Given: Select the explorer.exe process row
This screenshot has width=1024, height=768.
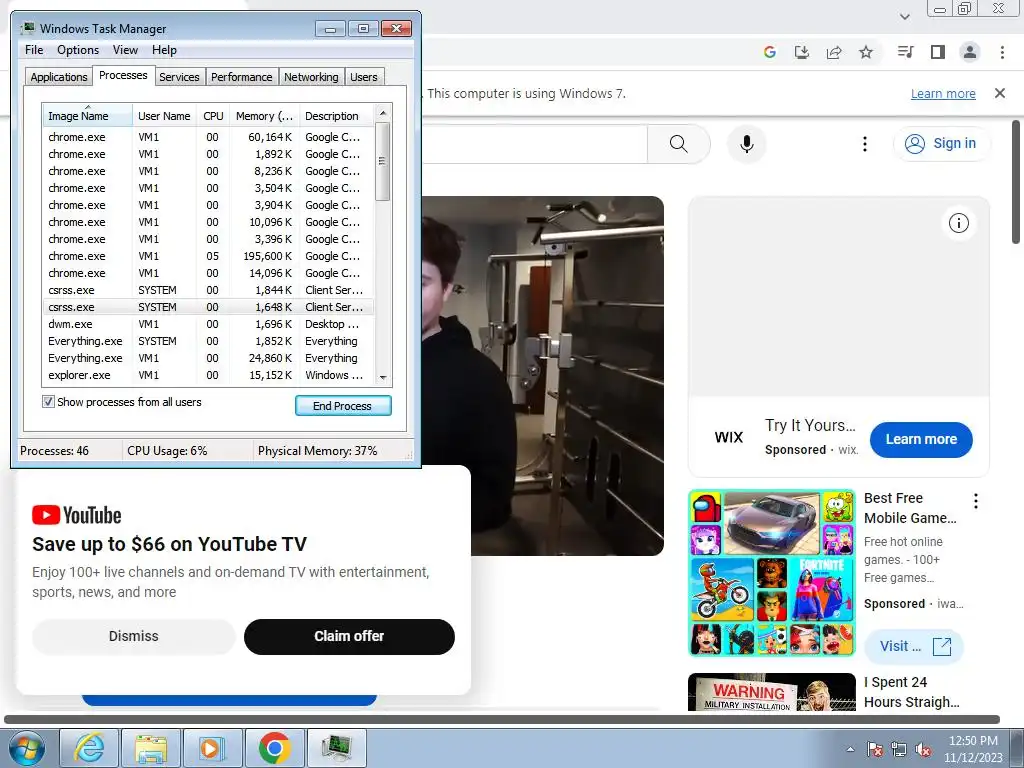Looking at the screenshot, I should pos(209,375).
